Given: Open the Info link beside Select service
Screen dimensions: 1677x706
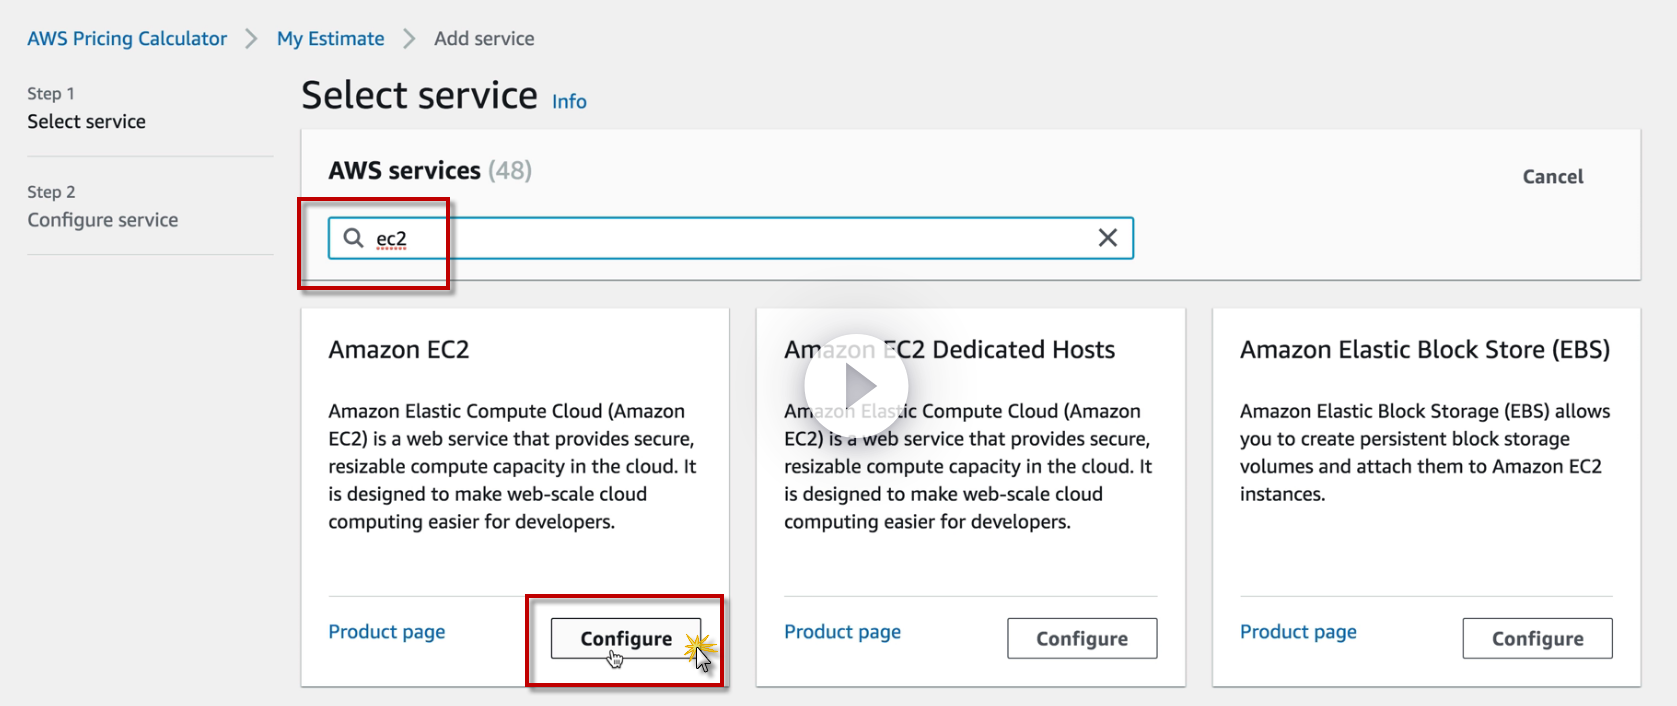Looking at the screenshot, I should point(569,102).
